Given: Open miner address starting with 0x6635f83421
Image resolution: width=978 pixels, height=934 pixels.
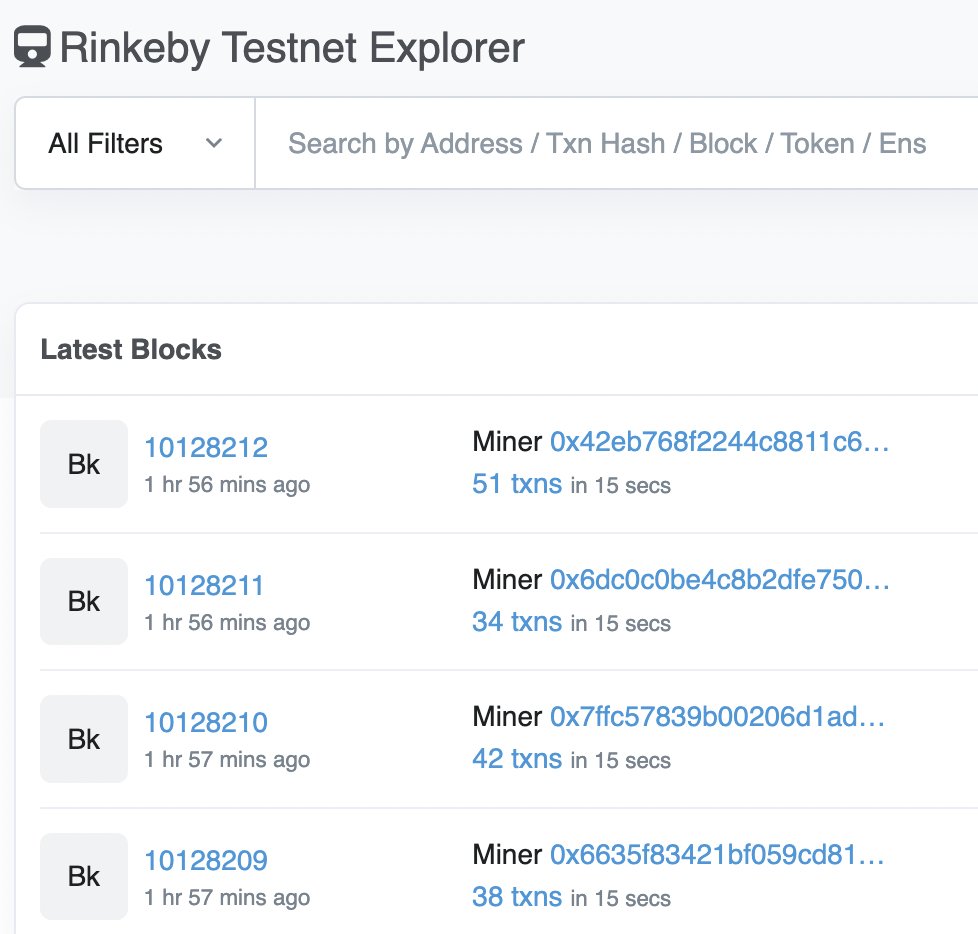Looking at the screenshot, I should [719, 854].
